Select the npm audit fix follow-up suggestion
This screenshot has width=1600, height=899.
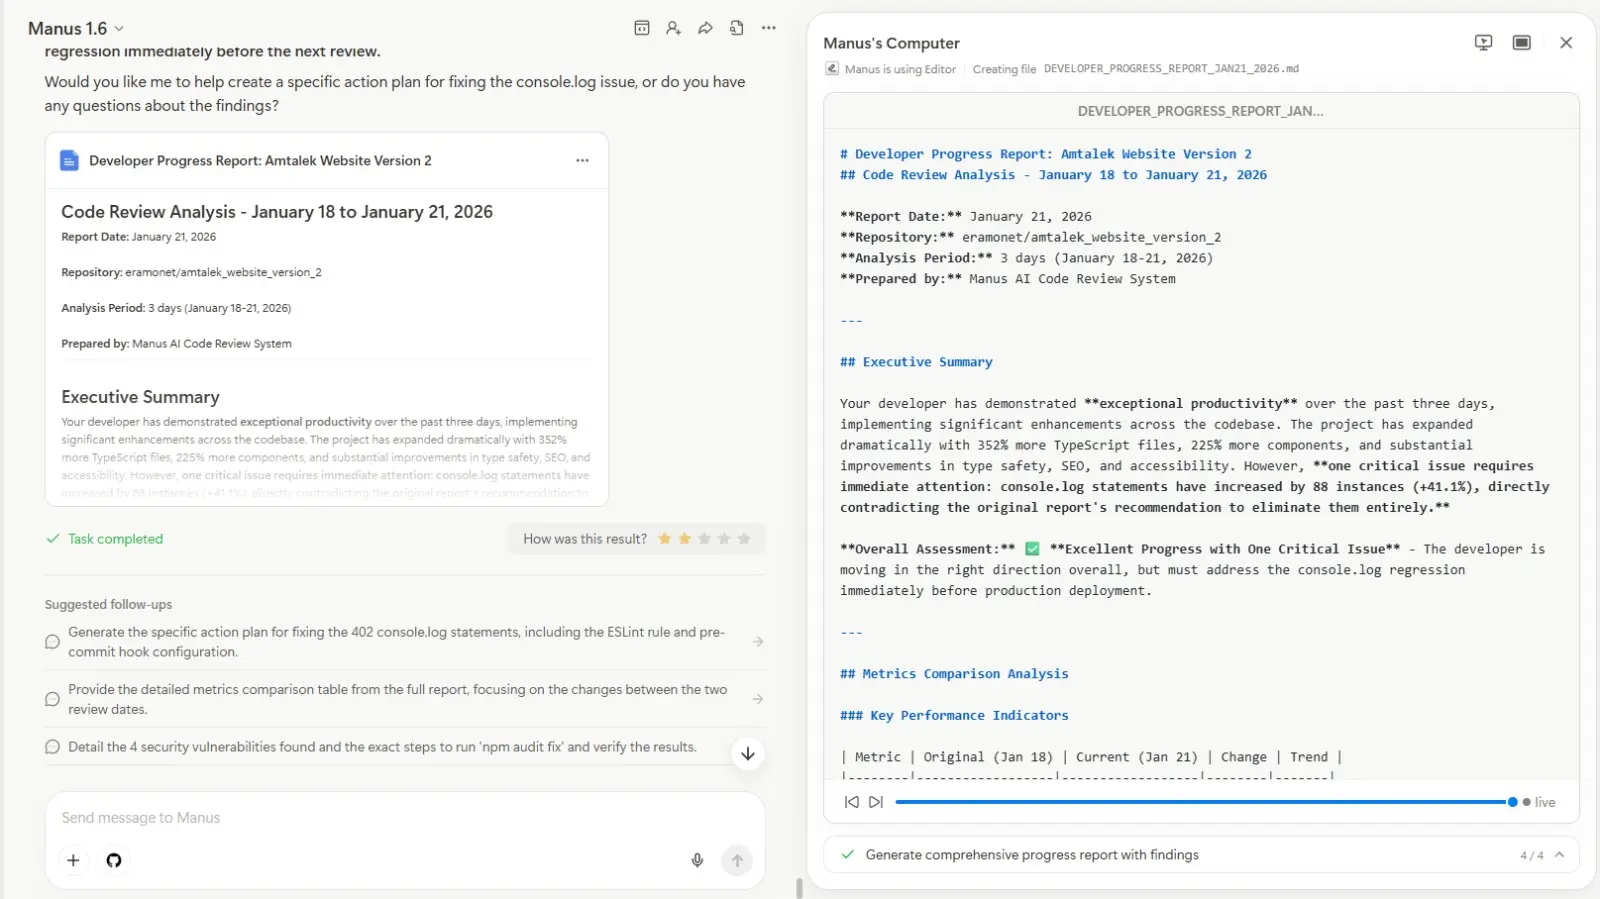pyautogui.click(x=382, y=747)
